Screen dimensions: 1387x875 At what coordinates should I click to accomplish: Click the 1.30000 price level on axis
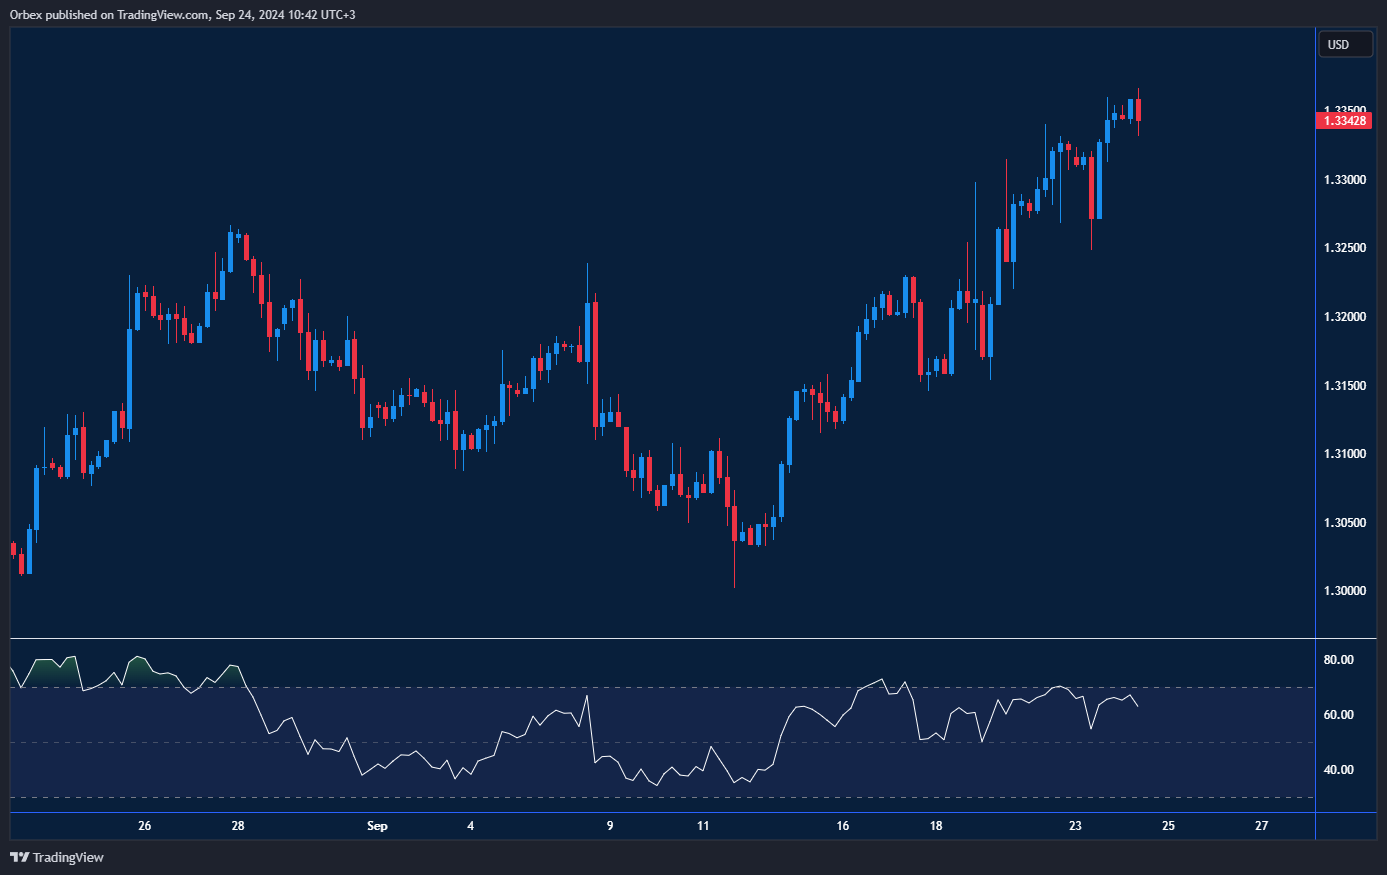(x=1344, y=591)
